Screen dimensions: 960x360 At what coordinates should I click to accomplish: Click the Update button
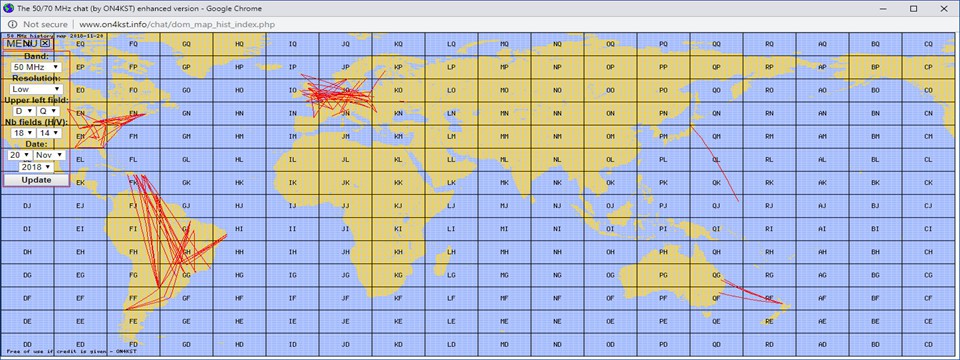[36, 180]
